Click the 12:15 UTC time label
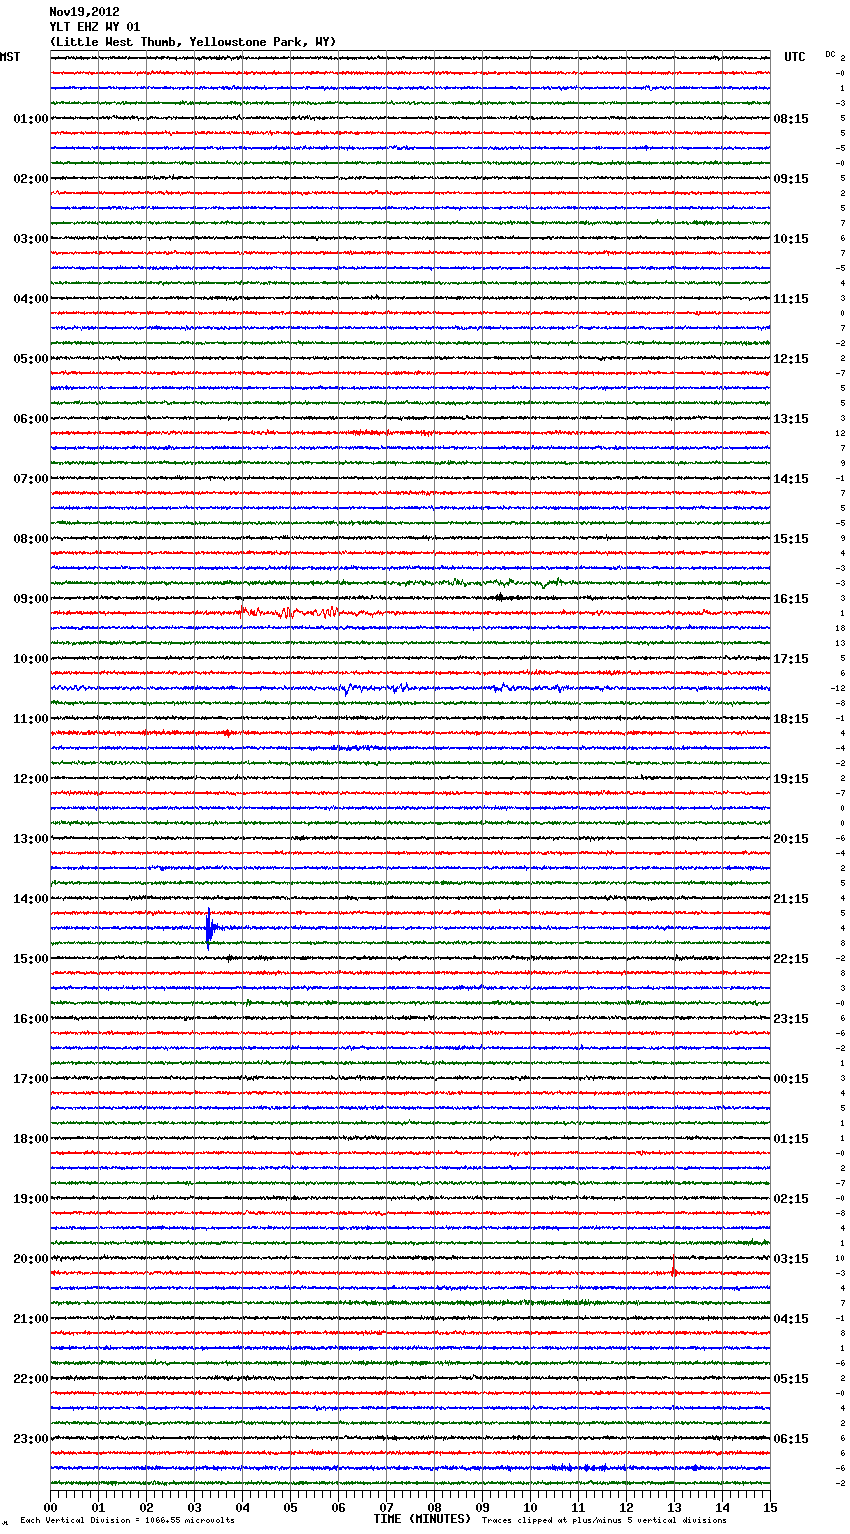The width and height of the screenshot is (850, 1534). pyautogui.click(x=791, y=359)
